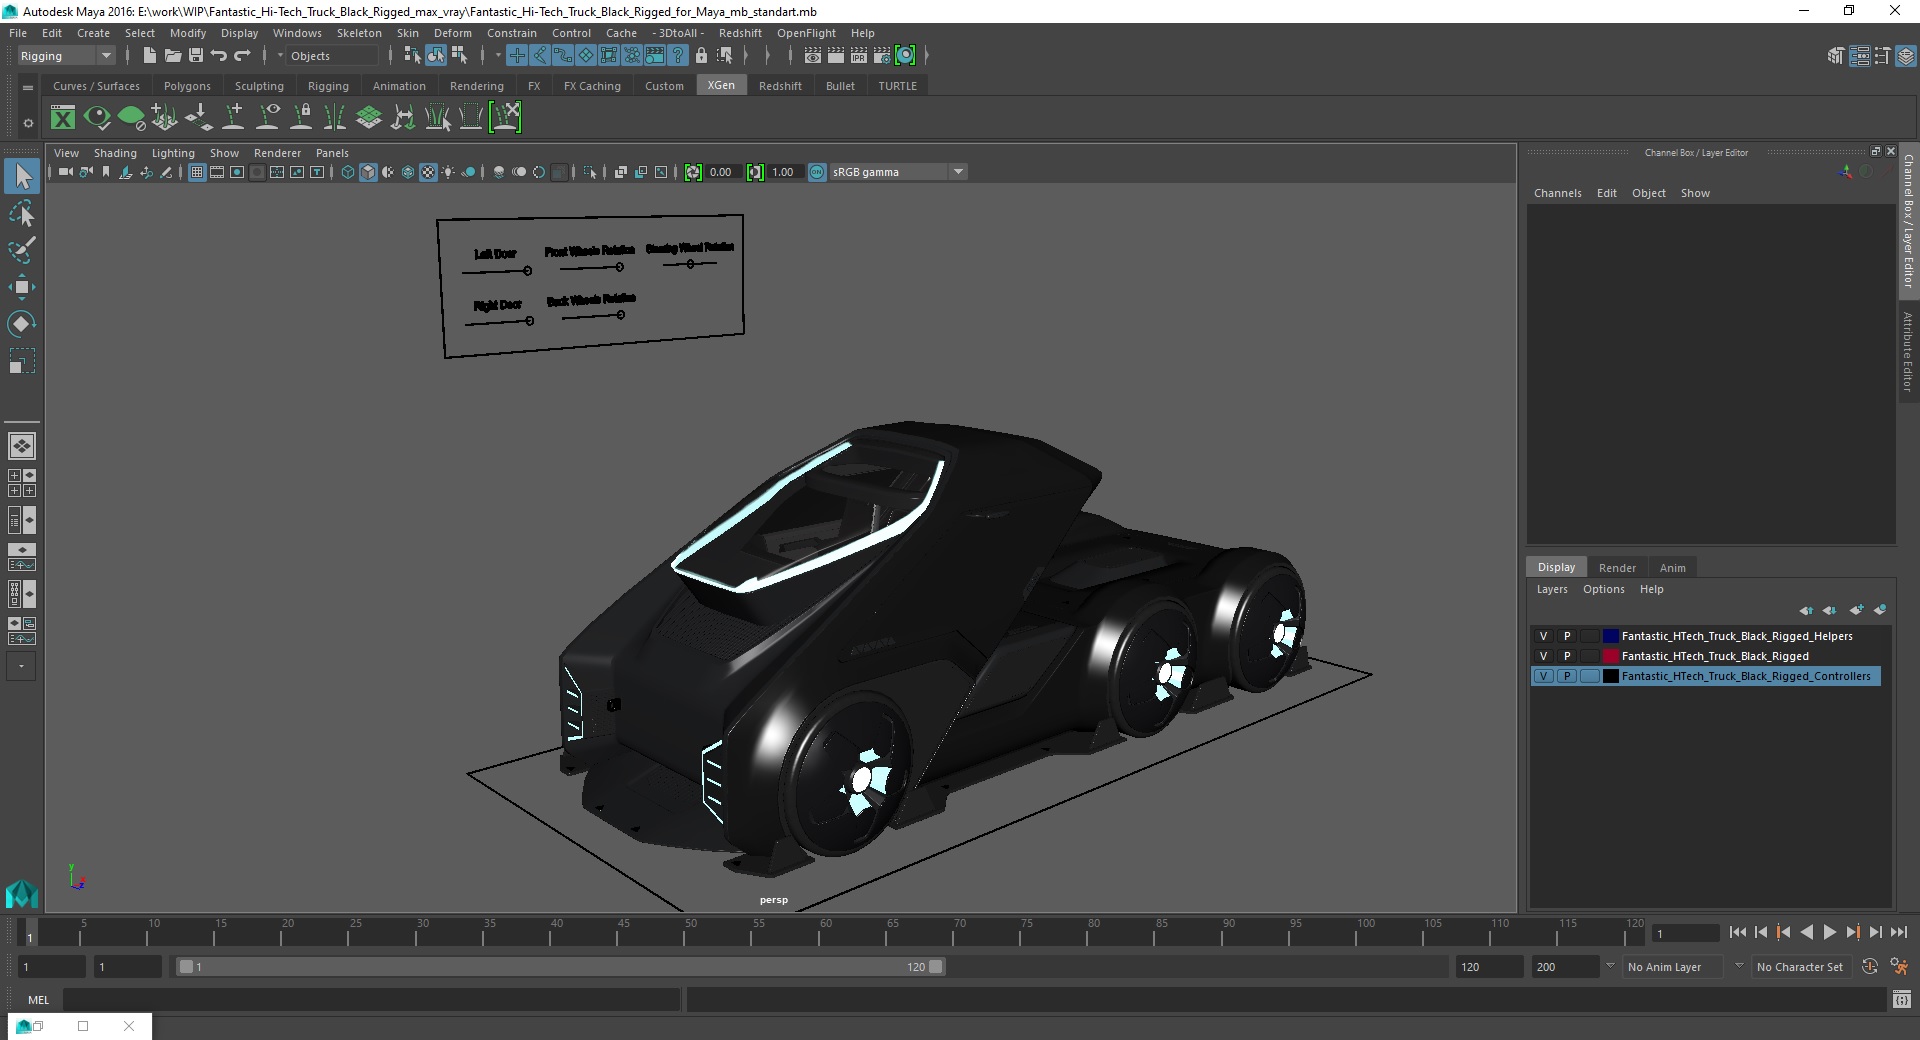Activate the Lasso select tool
Image resolution: width=1920 pixels, height=1040 pixels.
[x=22, y=214]
